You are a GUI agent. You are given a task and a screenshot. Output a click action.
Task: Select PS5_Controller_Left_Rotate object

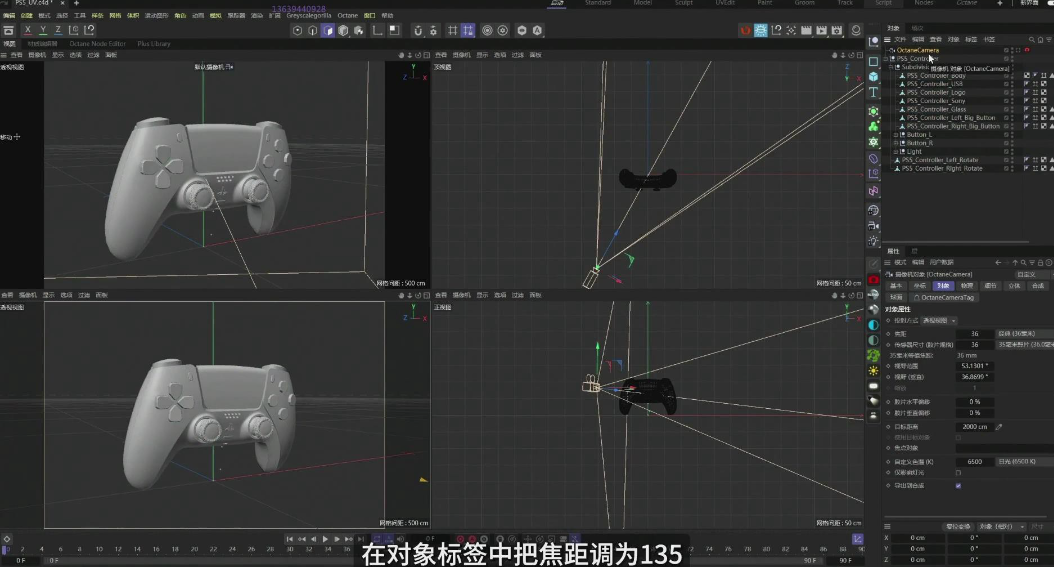coord(940,160)
